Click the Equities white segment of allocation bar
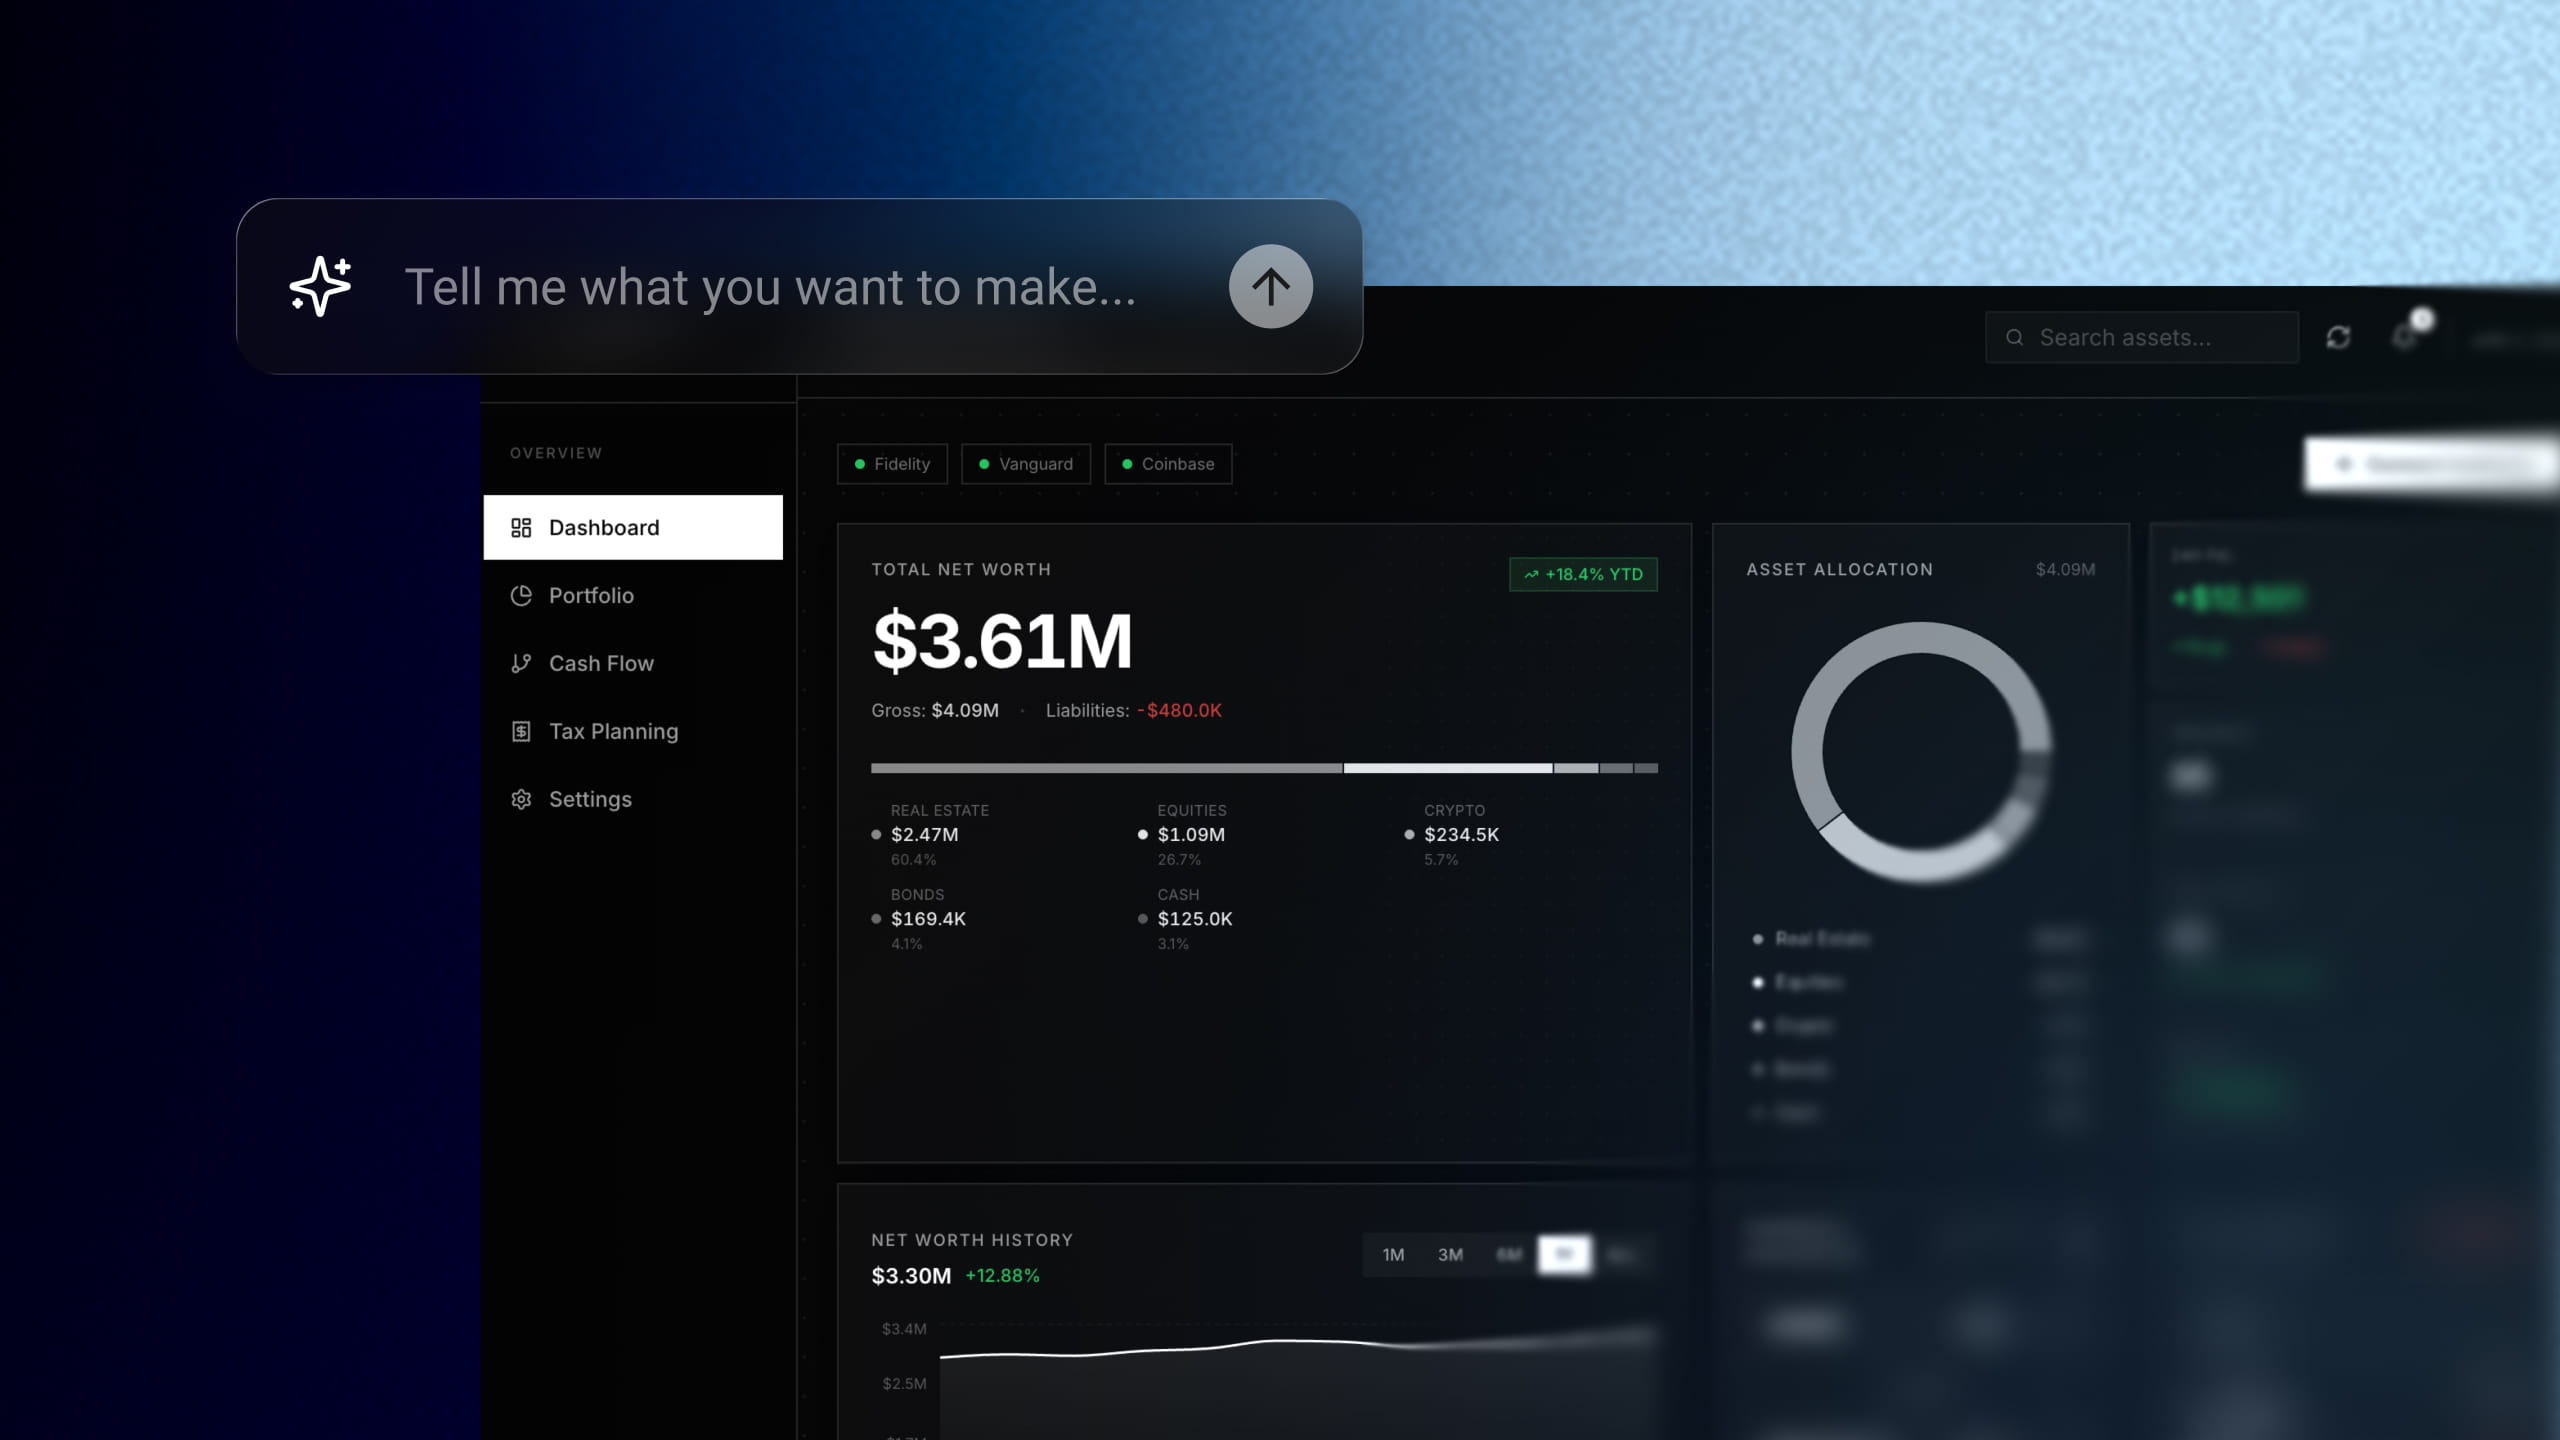The width and height of the screenshot is (2560, 1440). point(1448,768)
